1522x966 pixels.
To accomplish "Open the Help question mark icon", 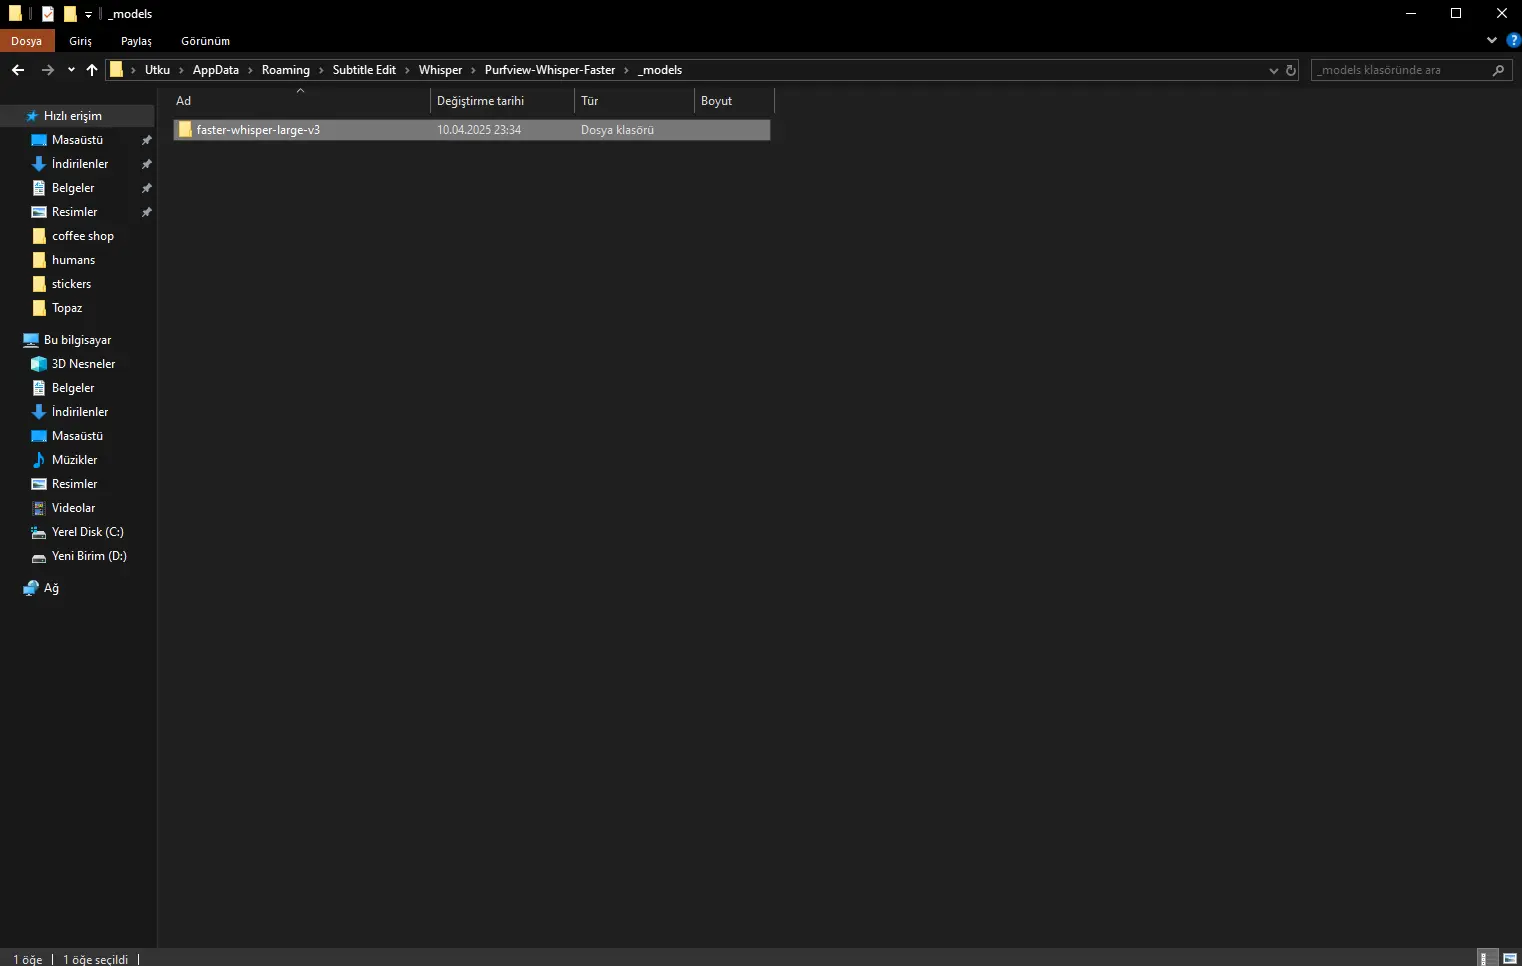I will pos(1513,40).
